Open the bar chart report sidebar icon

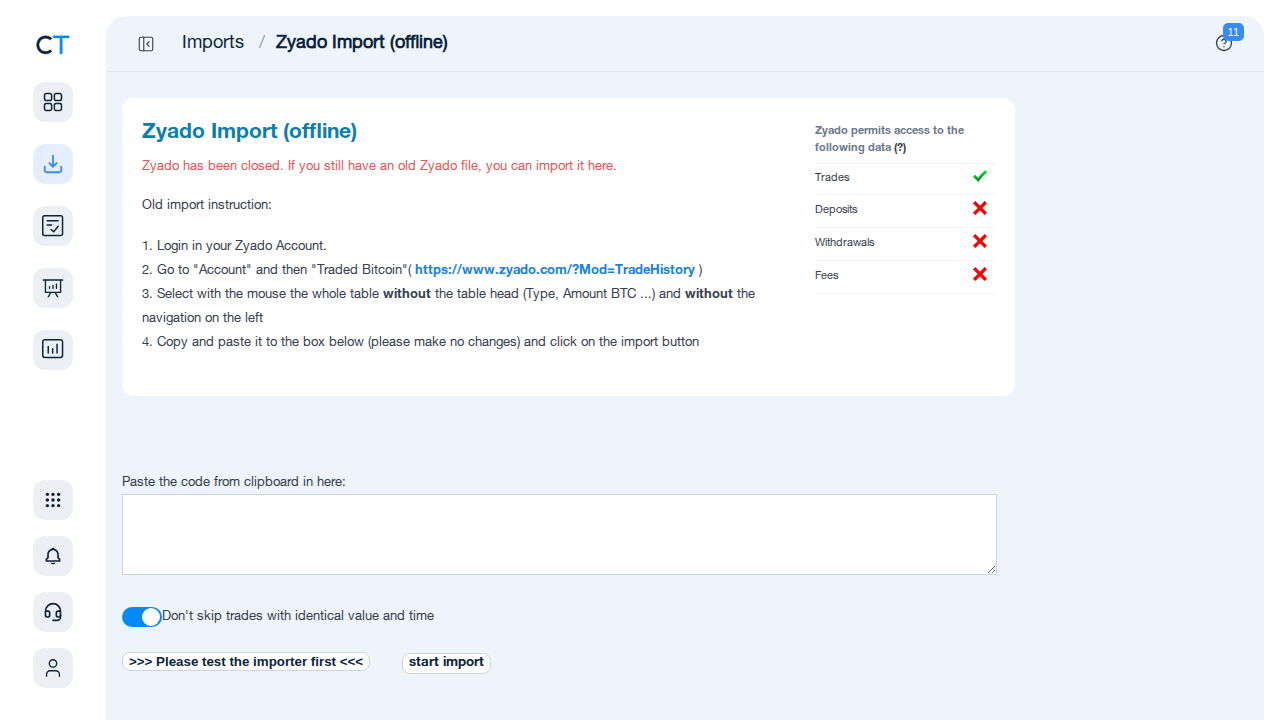click(x=53, y=350)
